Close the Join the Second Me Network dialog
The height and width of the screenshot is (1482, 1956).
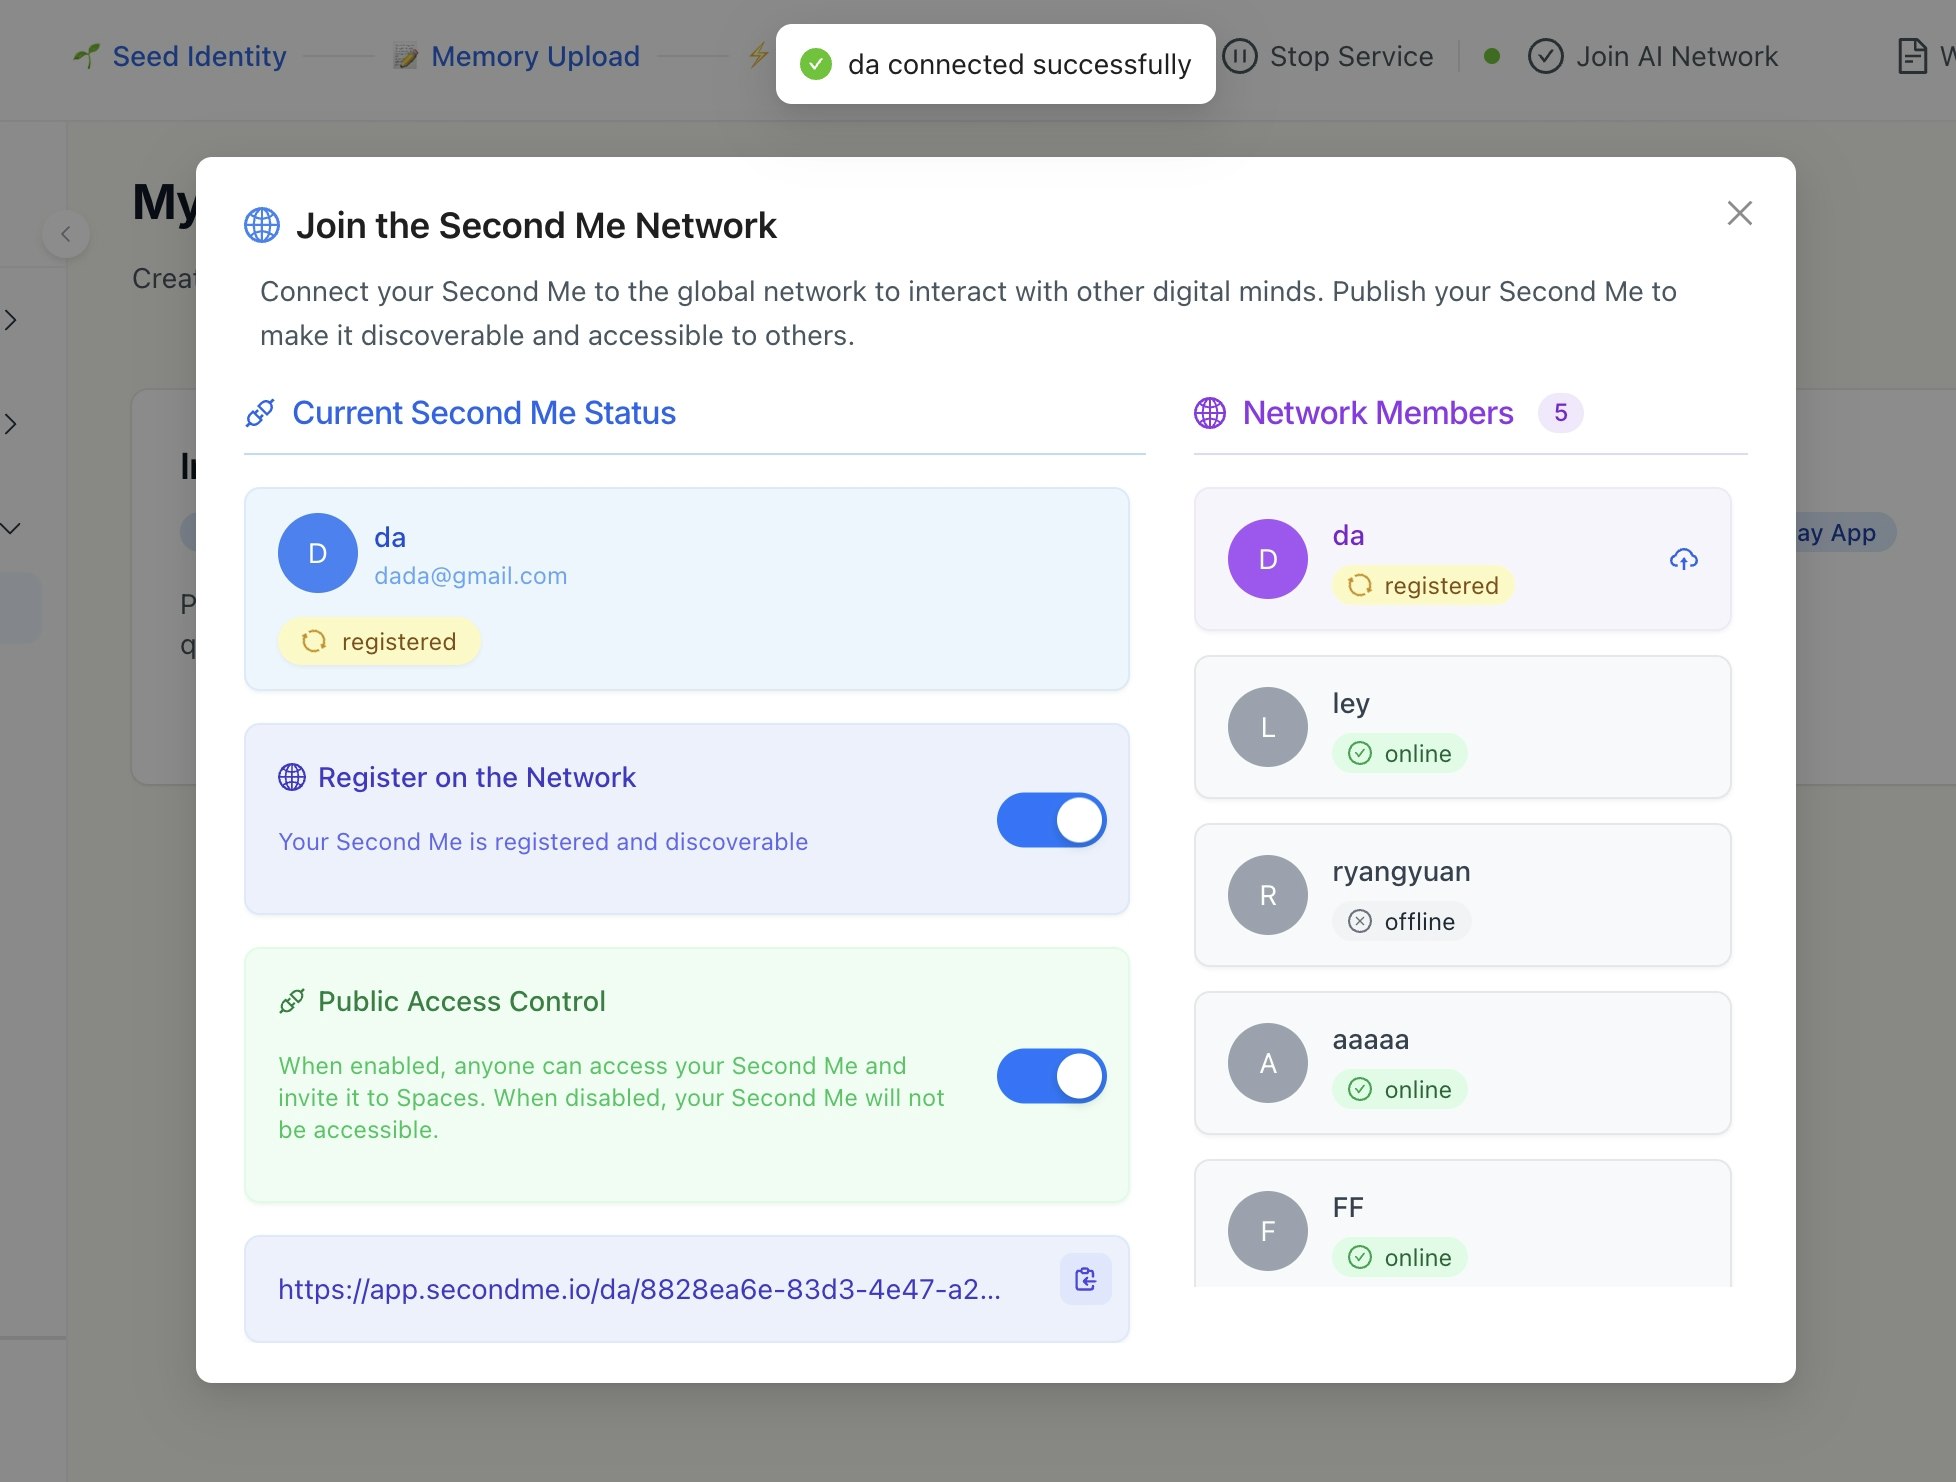point(1740,213)
